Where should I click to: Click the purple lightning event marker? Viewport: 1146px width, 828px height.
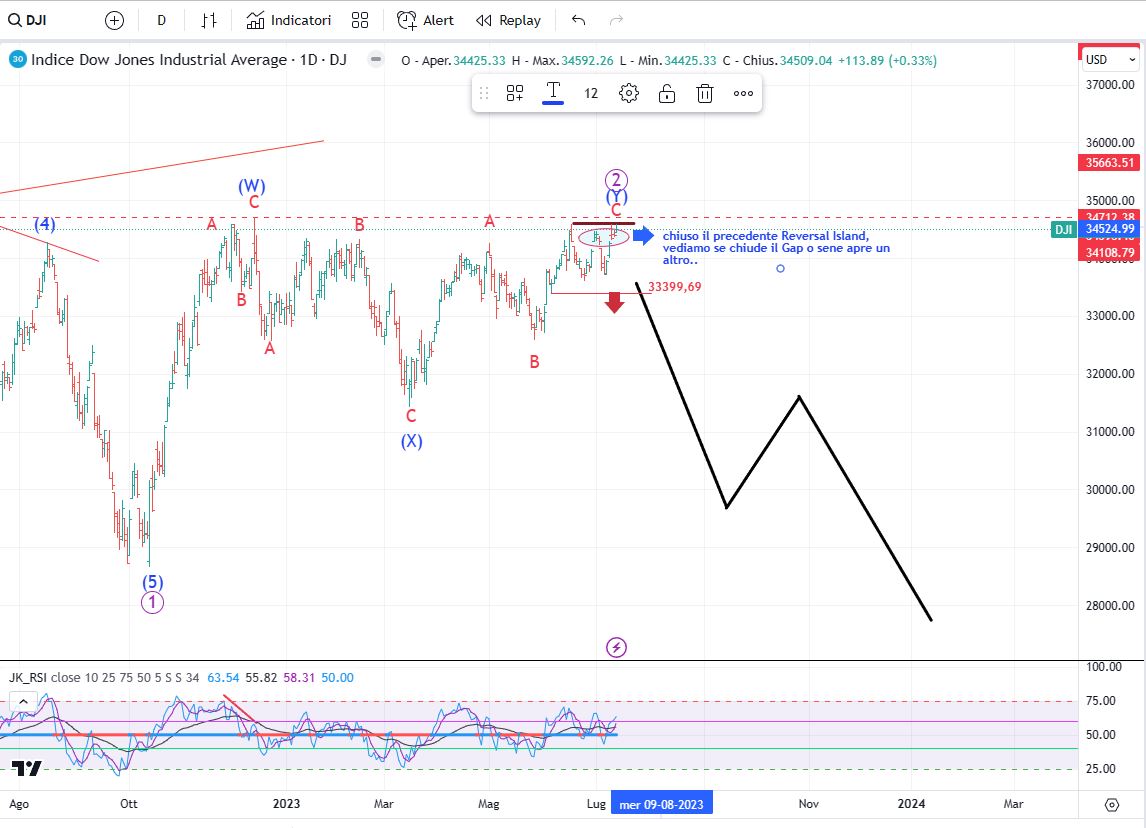tap(616, 647)
